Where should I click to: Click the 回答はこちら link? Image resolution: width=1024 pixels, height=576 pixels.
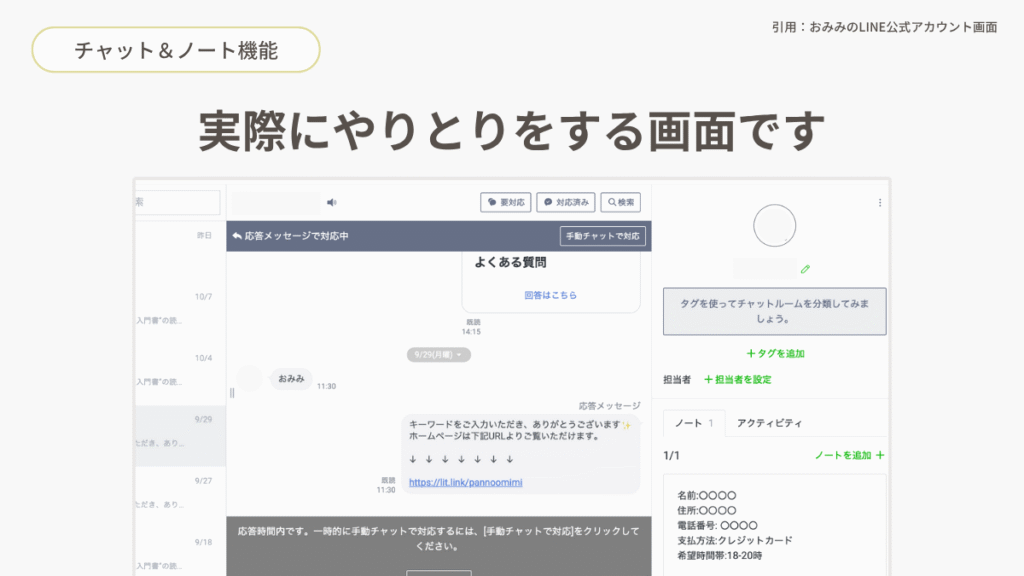pyautogui.click(x=550, y=295)
